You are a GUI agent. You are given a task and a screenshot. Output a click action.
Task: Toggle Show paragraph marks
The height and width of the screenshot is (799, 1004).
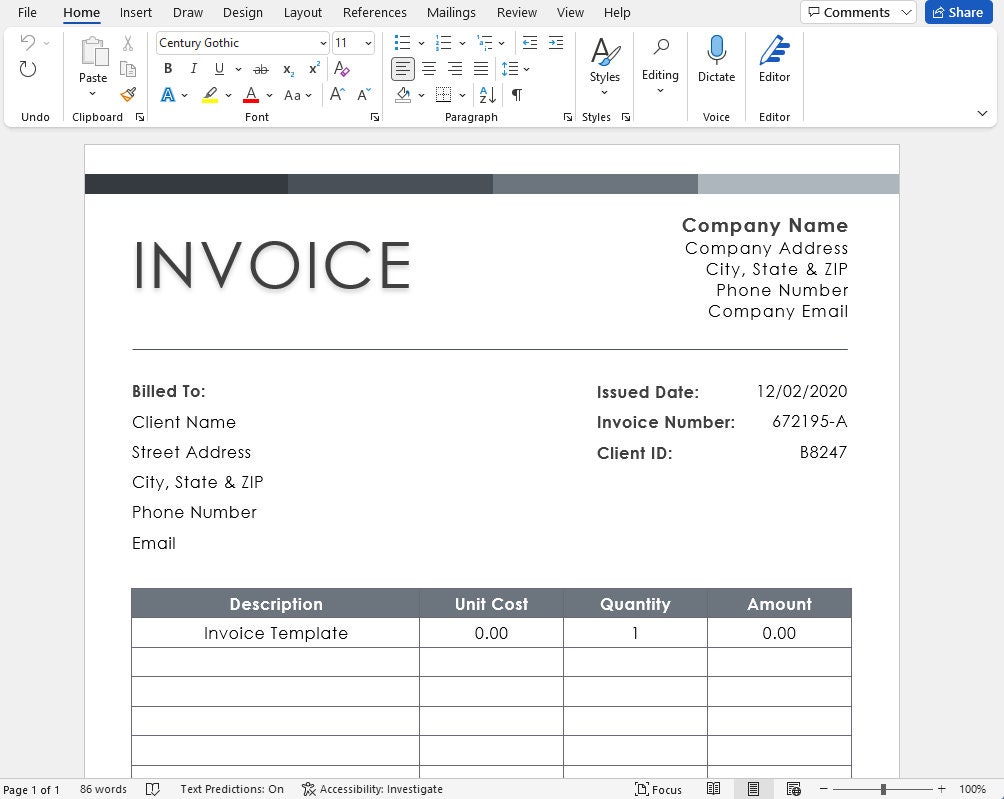pos(517,95)
